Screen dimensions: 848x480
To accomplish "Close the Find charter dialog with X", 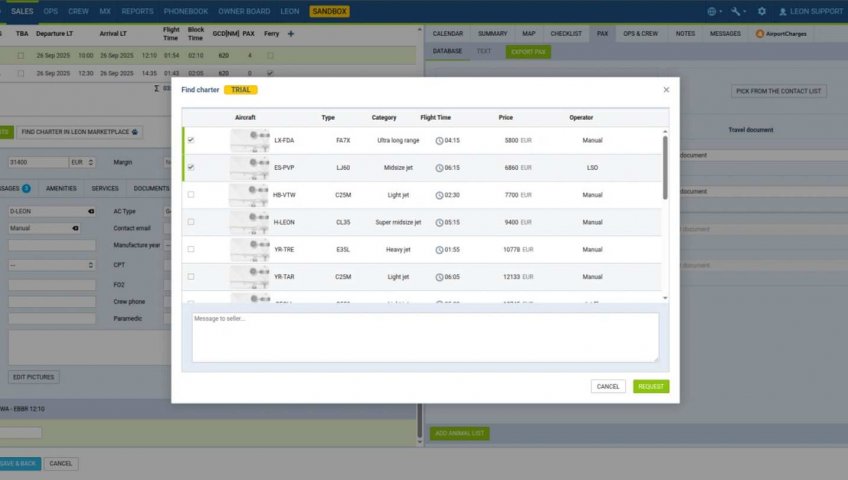I will pos(666,90).
